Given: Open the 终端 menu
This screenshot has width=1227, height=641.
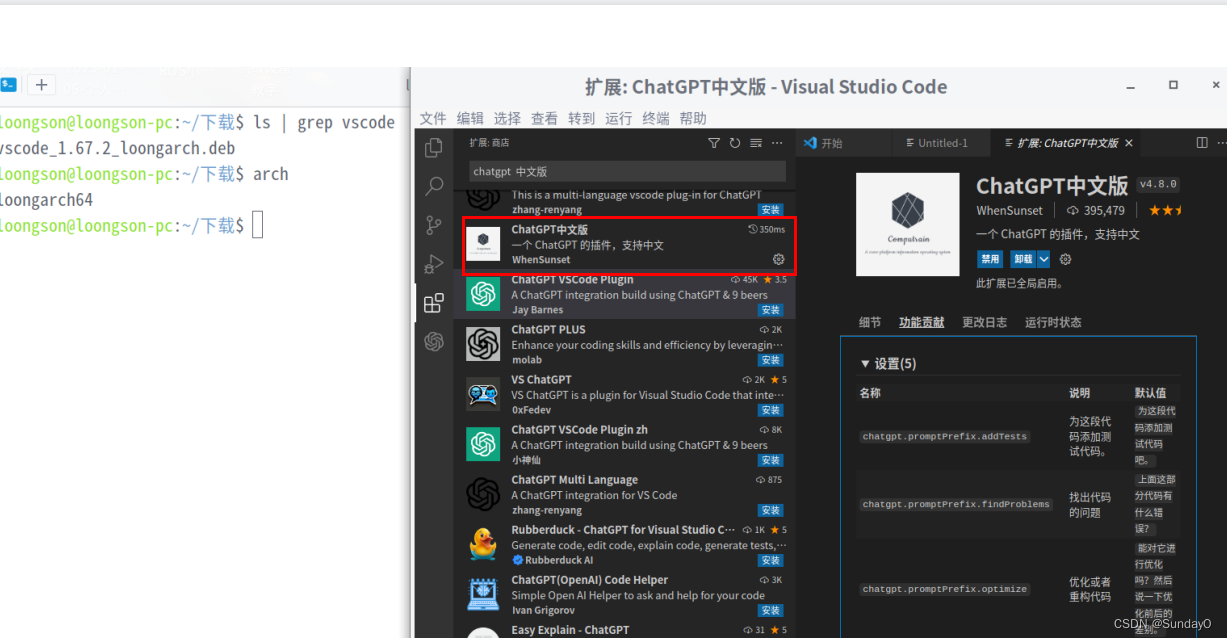Looking at the screenshot, I should (x=656, y=118).
